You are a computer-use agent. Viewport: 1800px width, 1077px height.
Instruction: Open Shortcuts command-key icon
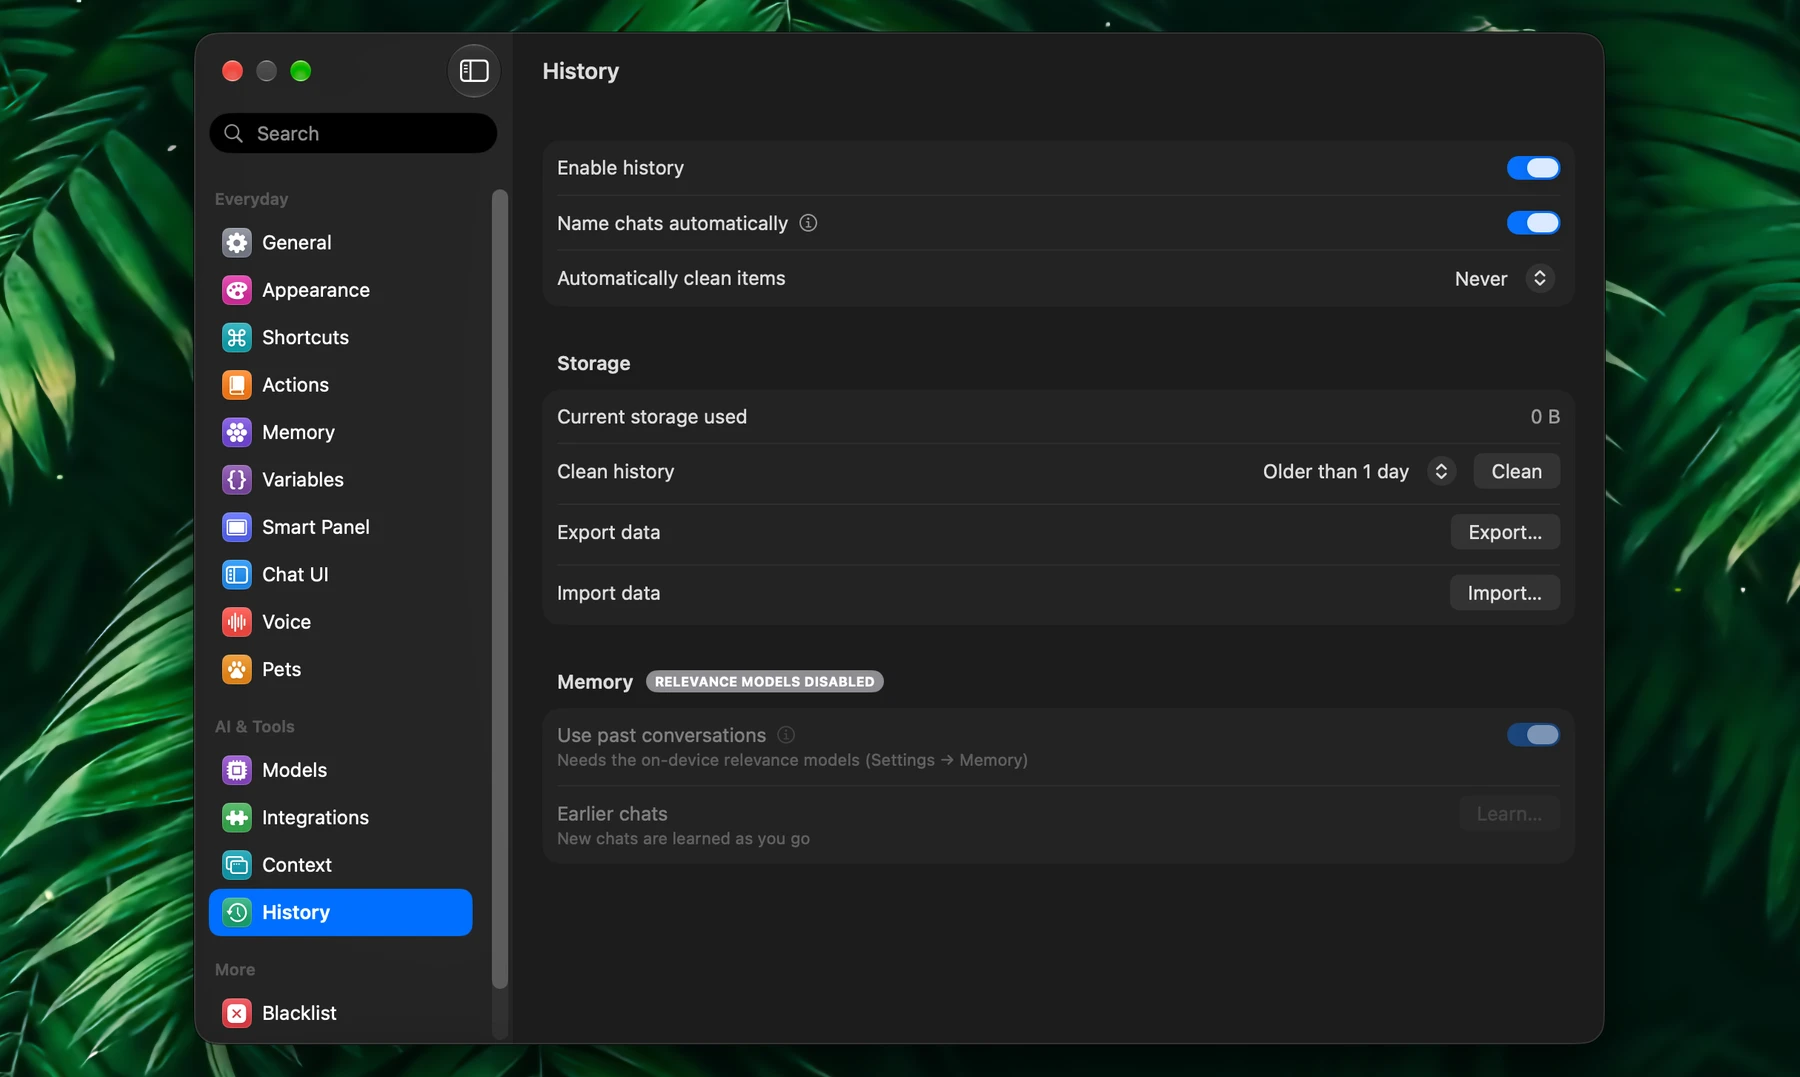click(x=237, y=338)
